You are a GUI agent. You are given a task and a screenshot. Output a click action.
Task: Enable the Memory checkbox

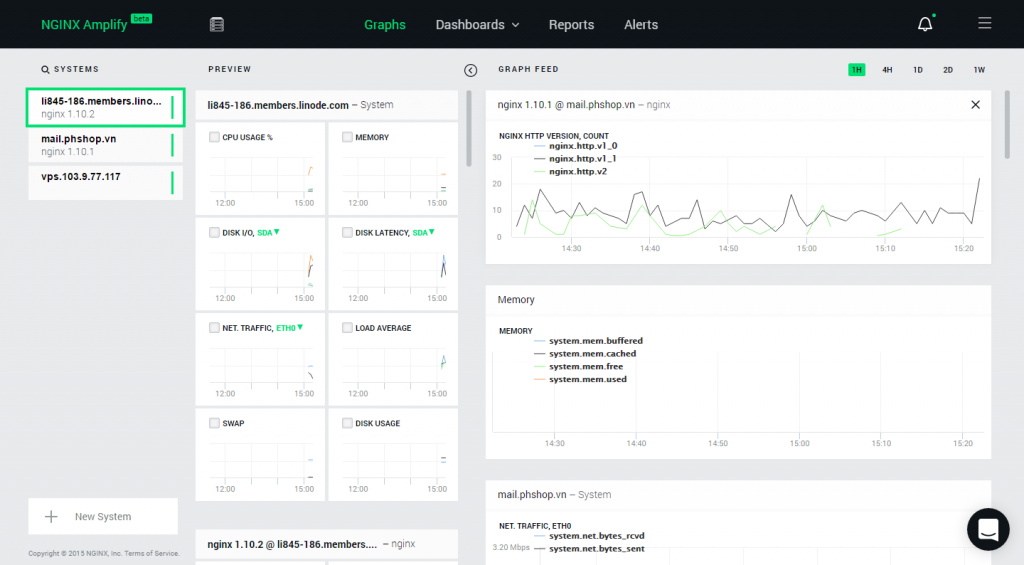click(x=347, y=137)
